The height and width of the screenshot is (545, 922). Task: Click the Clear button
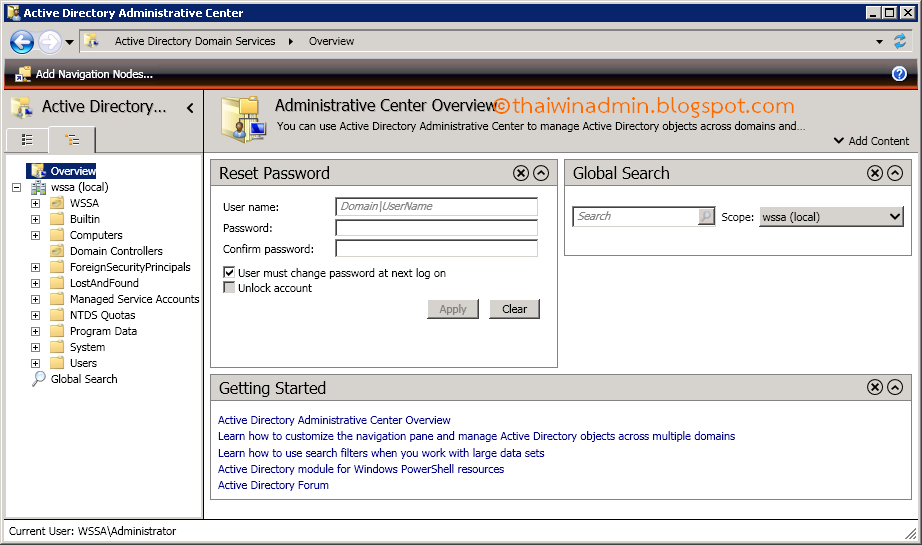coord(515,309)
